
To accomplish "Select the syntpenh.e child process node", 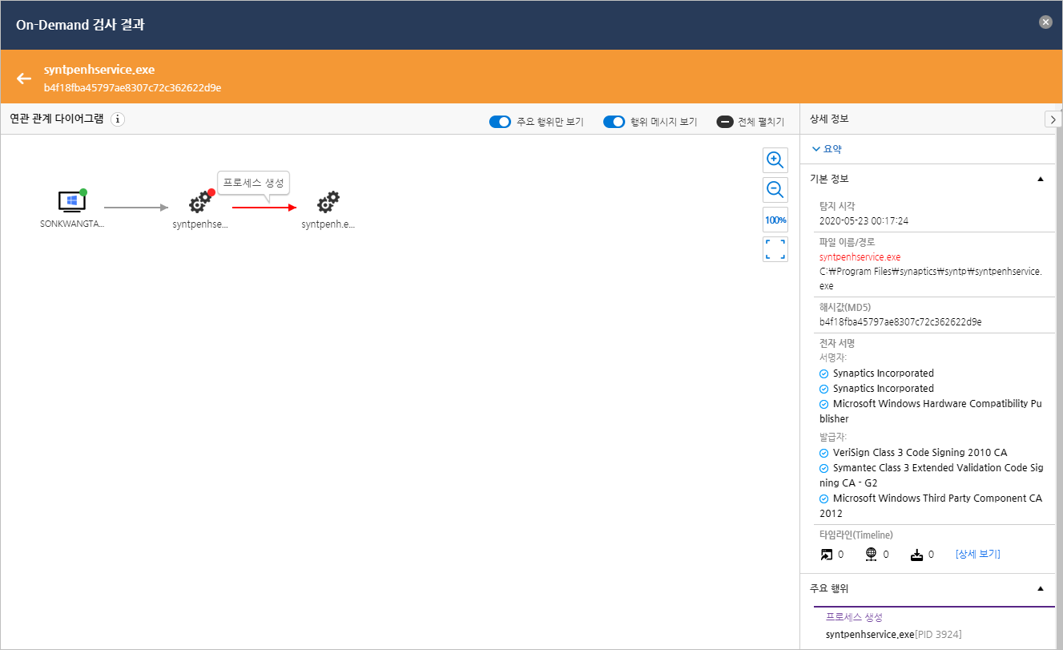I will click(x=328, y=202).
